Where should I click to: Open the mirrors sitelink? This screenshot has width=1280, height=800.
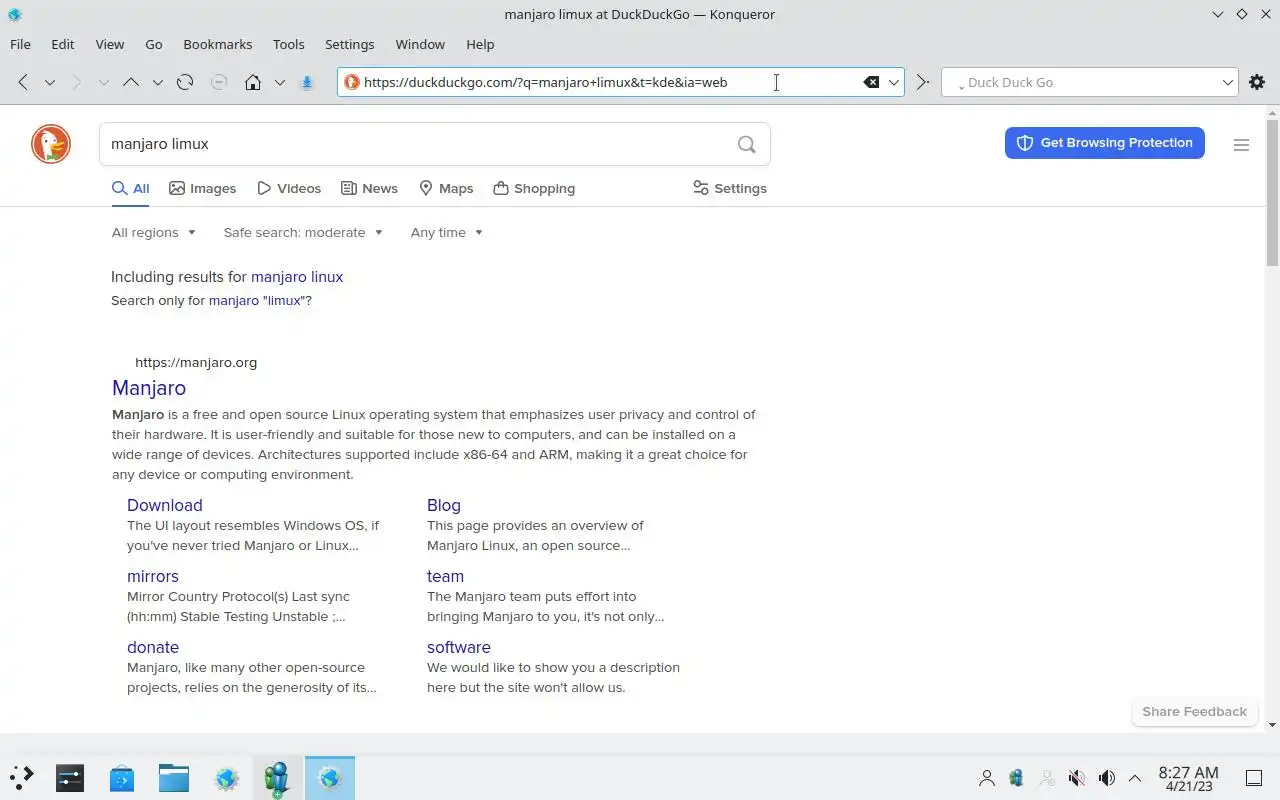(x=153, y=576)
